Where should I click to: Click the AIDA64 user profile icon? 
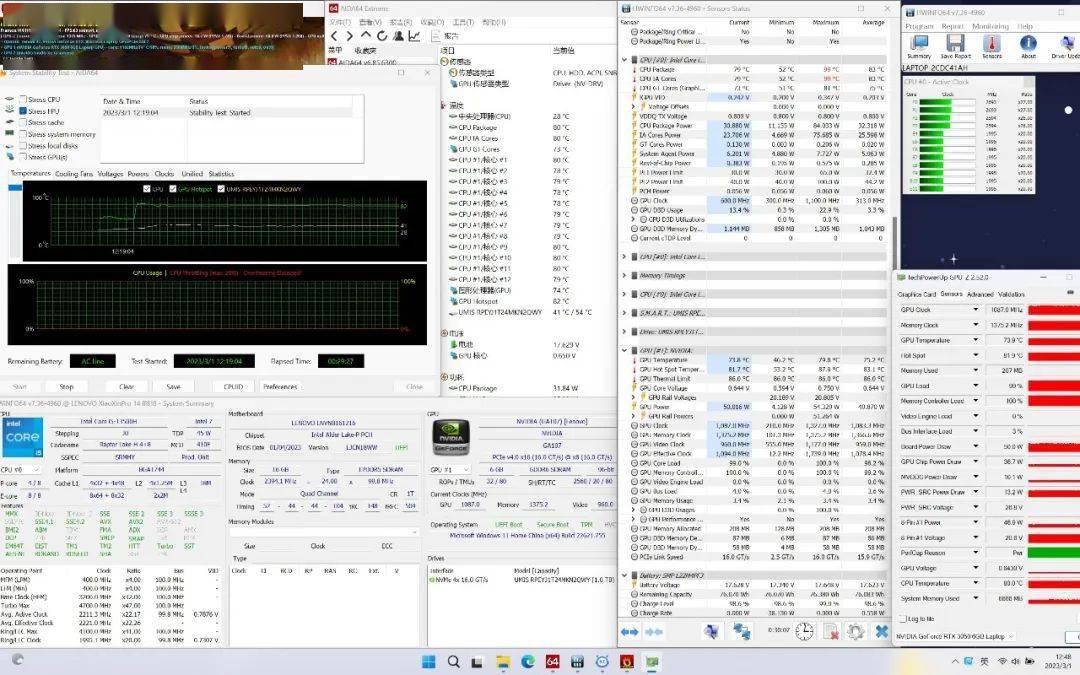pos(398,36)
